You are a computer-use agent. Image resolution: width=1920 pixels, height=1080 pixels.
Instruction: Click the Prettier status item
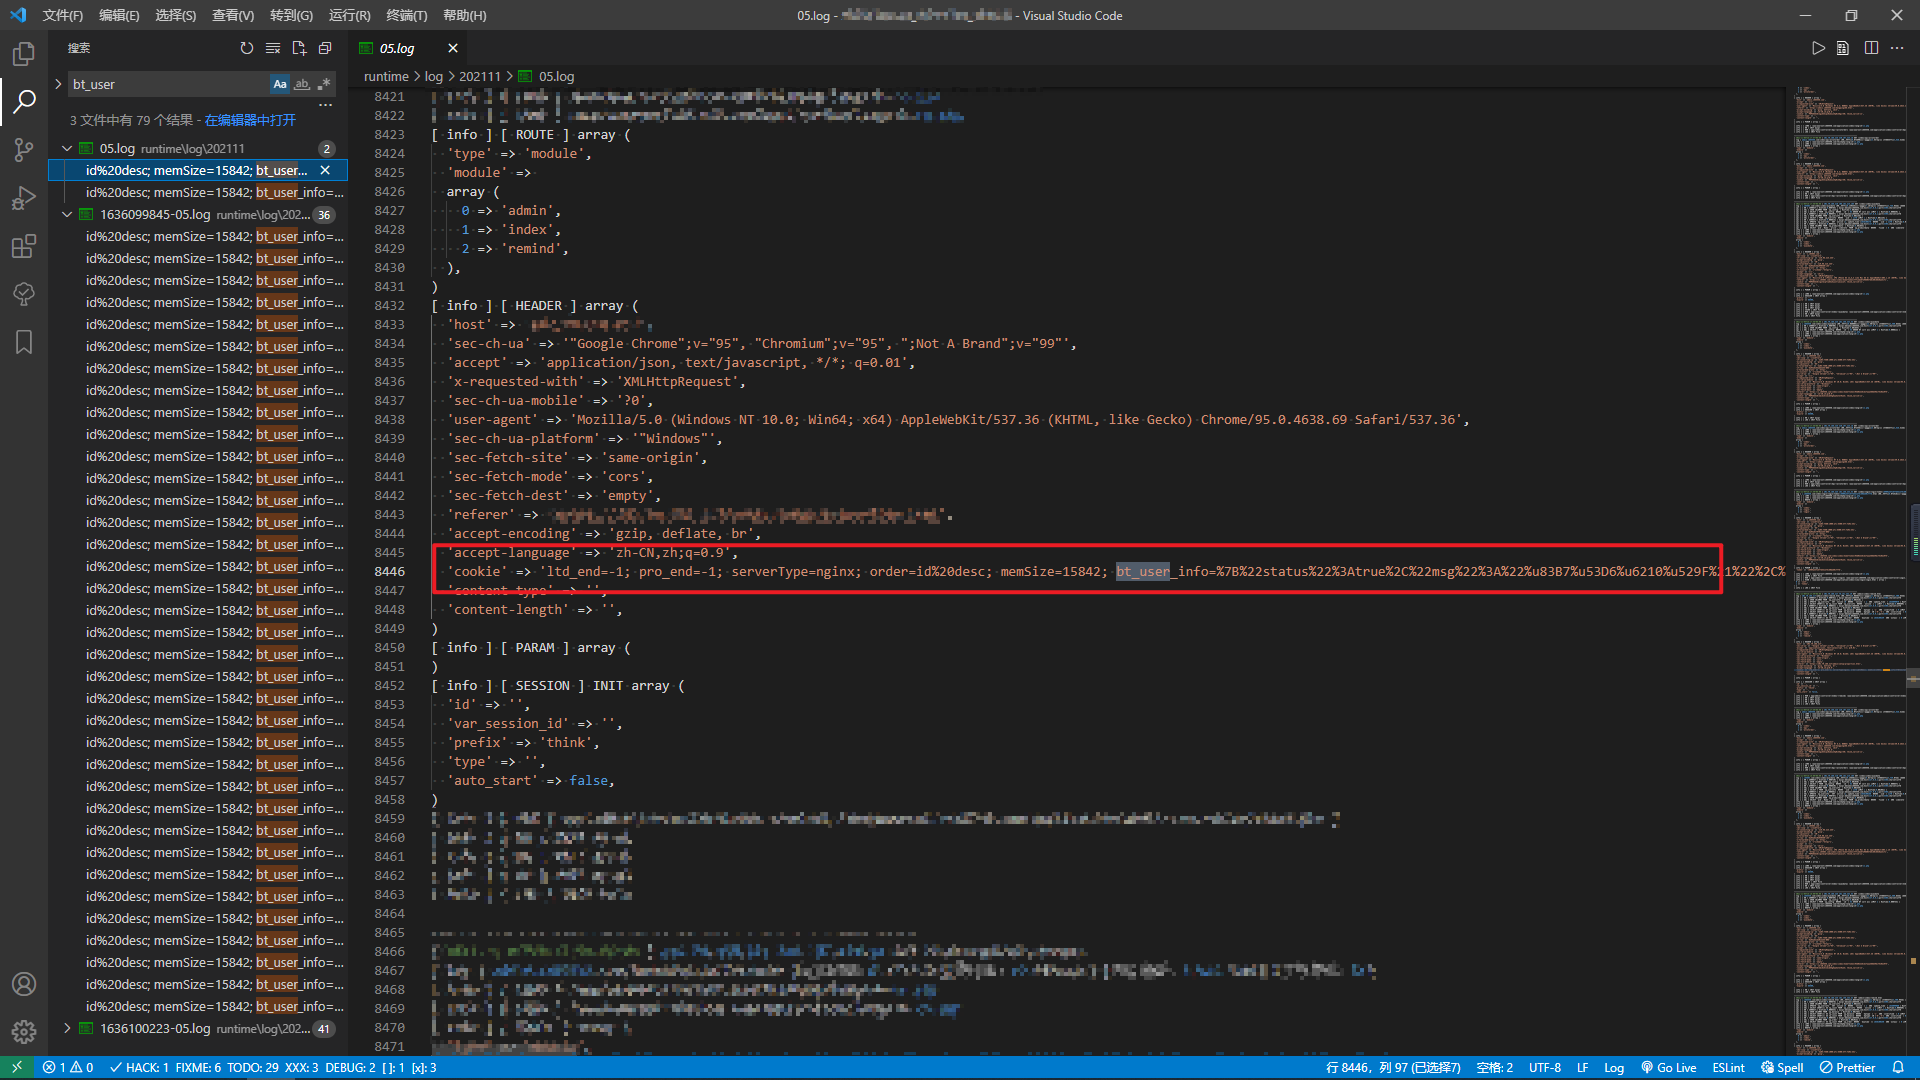(1848, 1067)
